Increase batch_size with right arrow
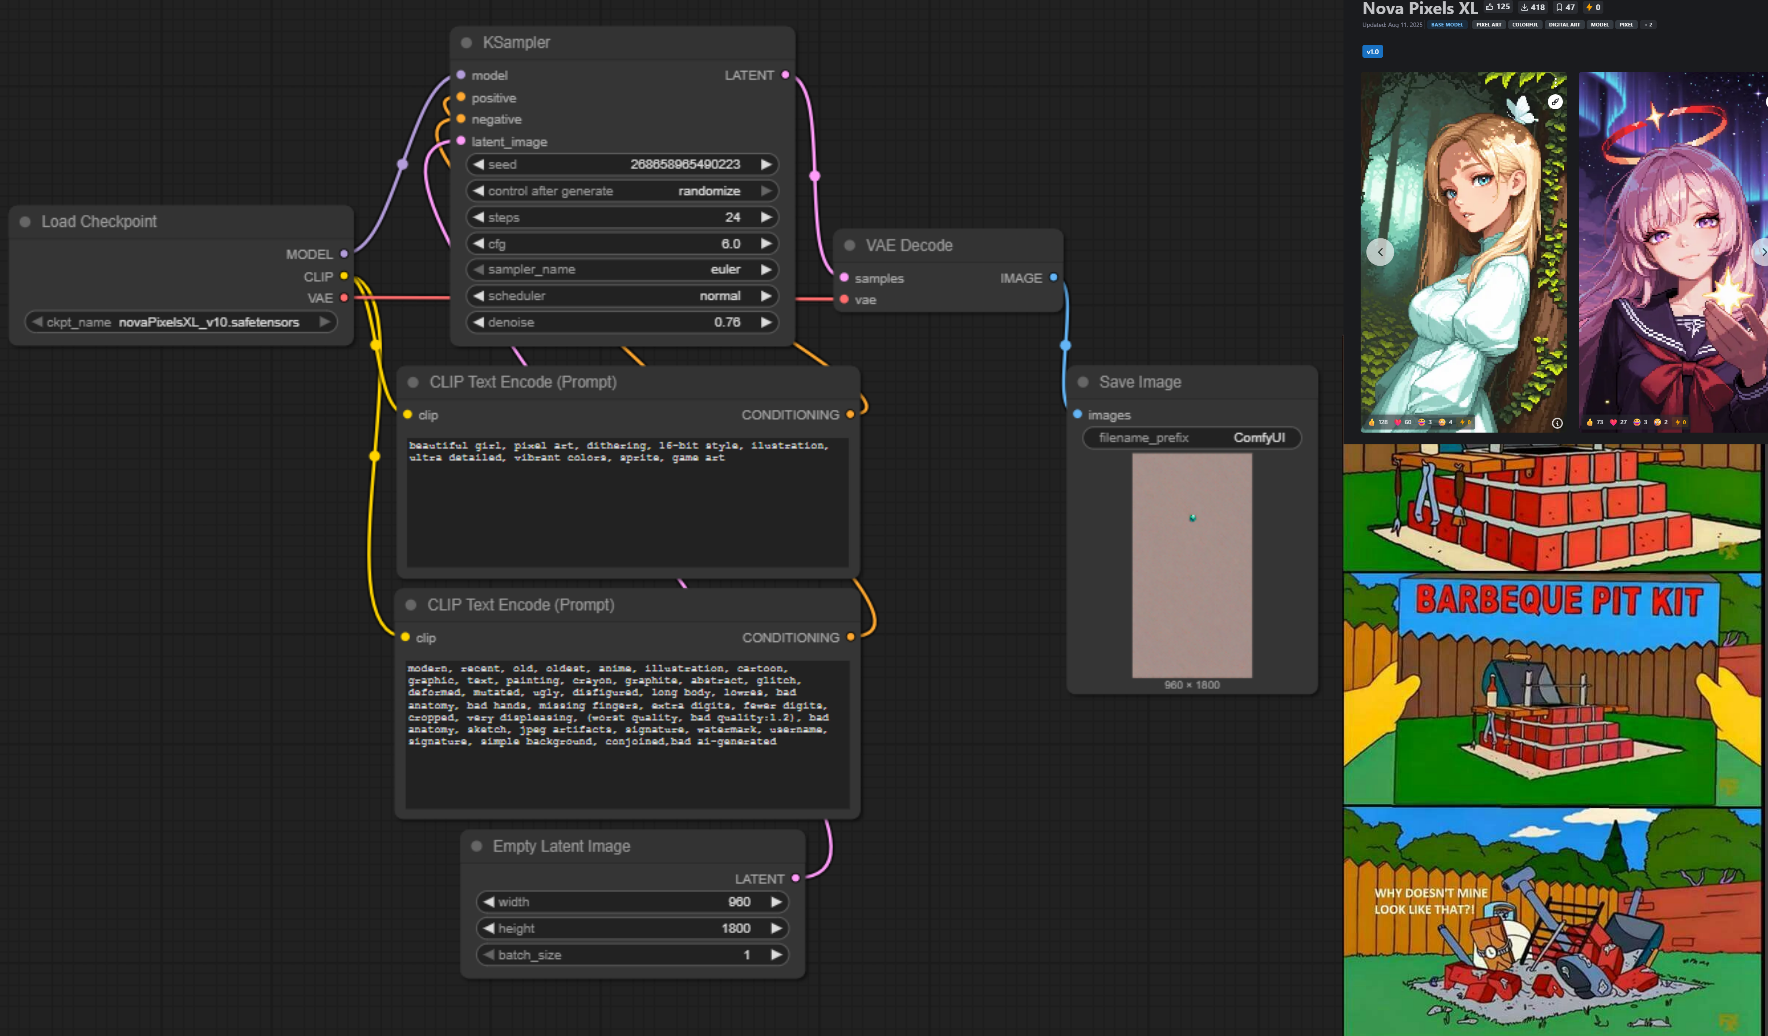Screen dimensions: 1768x1036 (776, 955)
